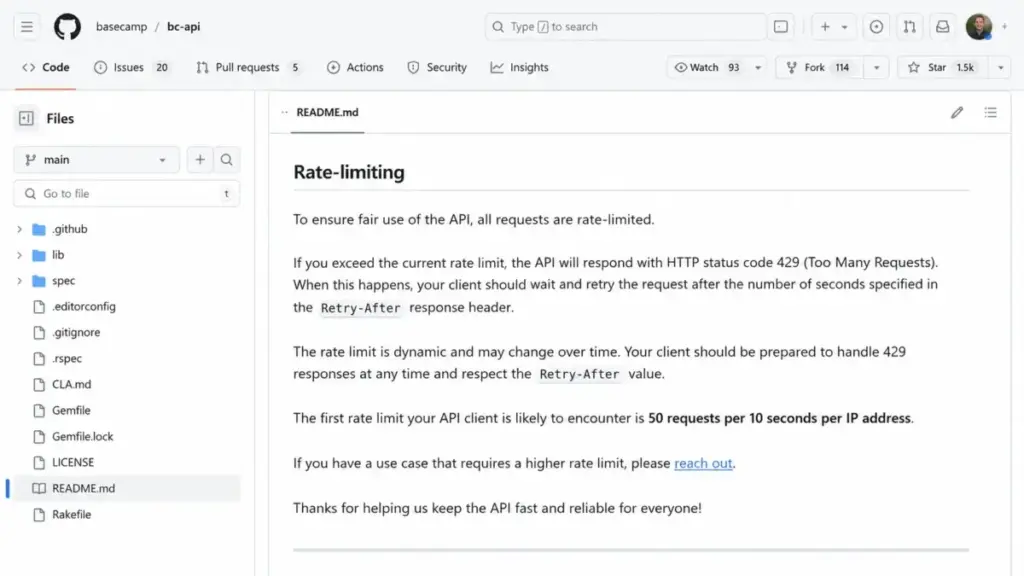The height and width of the screenshot is (576, 1024).
Task: Open the Fork options dropdown arrow
Action: [x=876, y=67]
